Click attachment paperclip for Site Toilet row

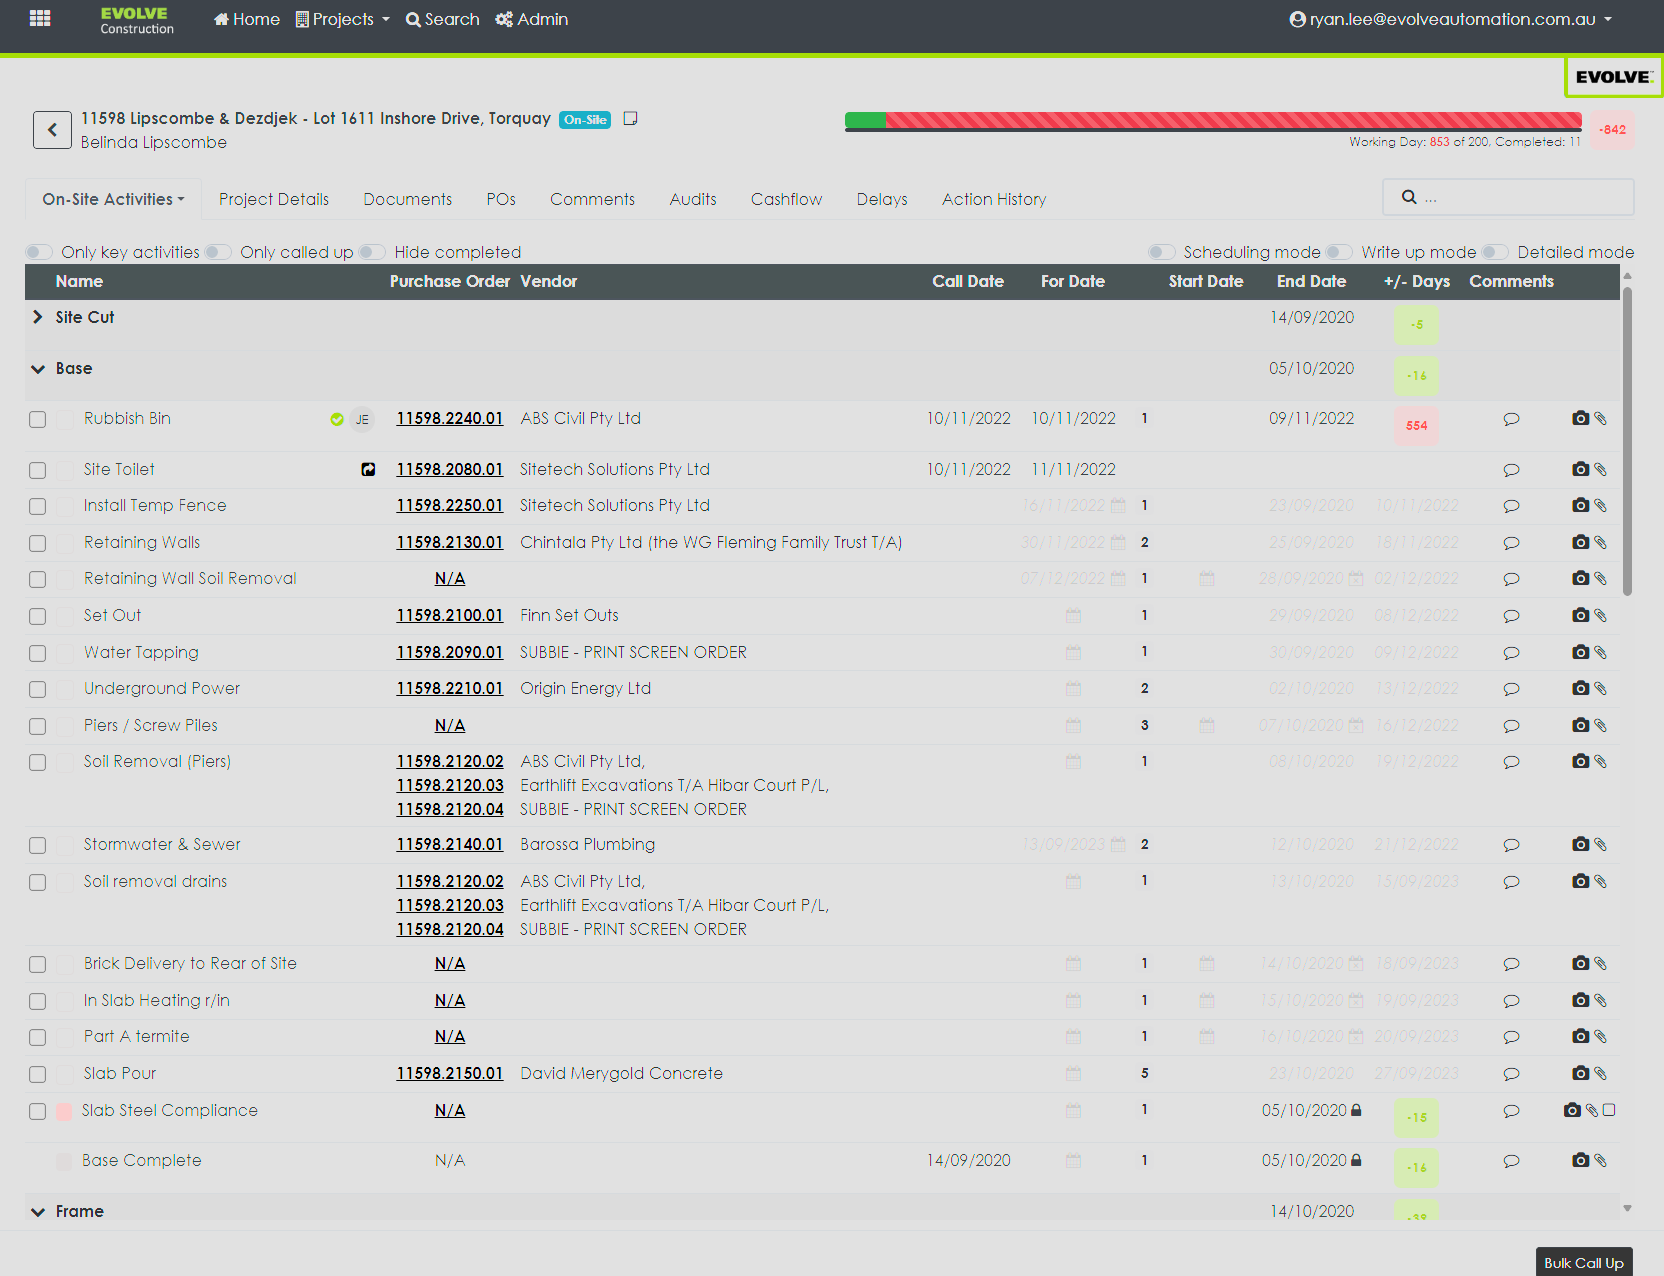[x=1600, y=469]
